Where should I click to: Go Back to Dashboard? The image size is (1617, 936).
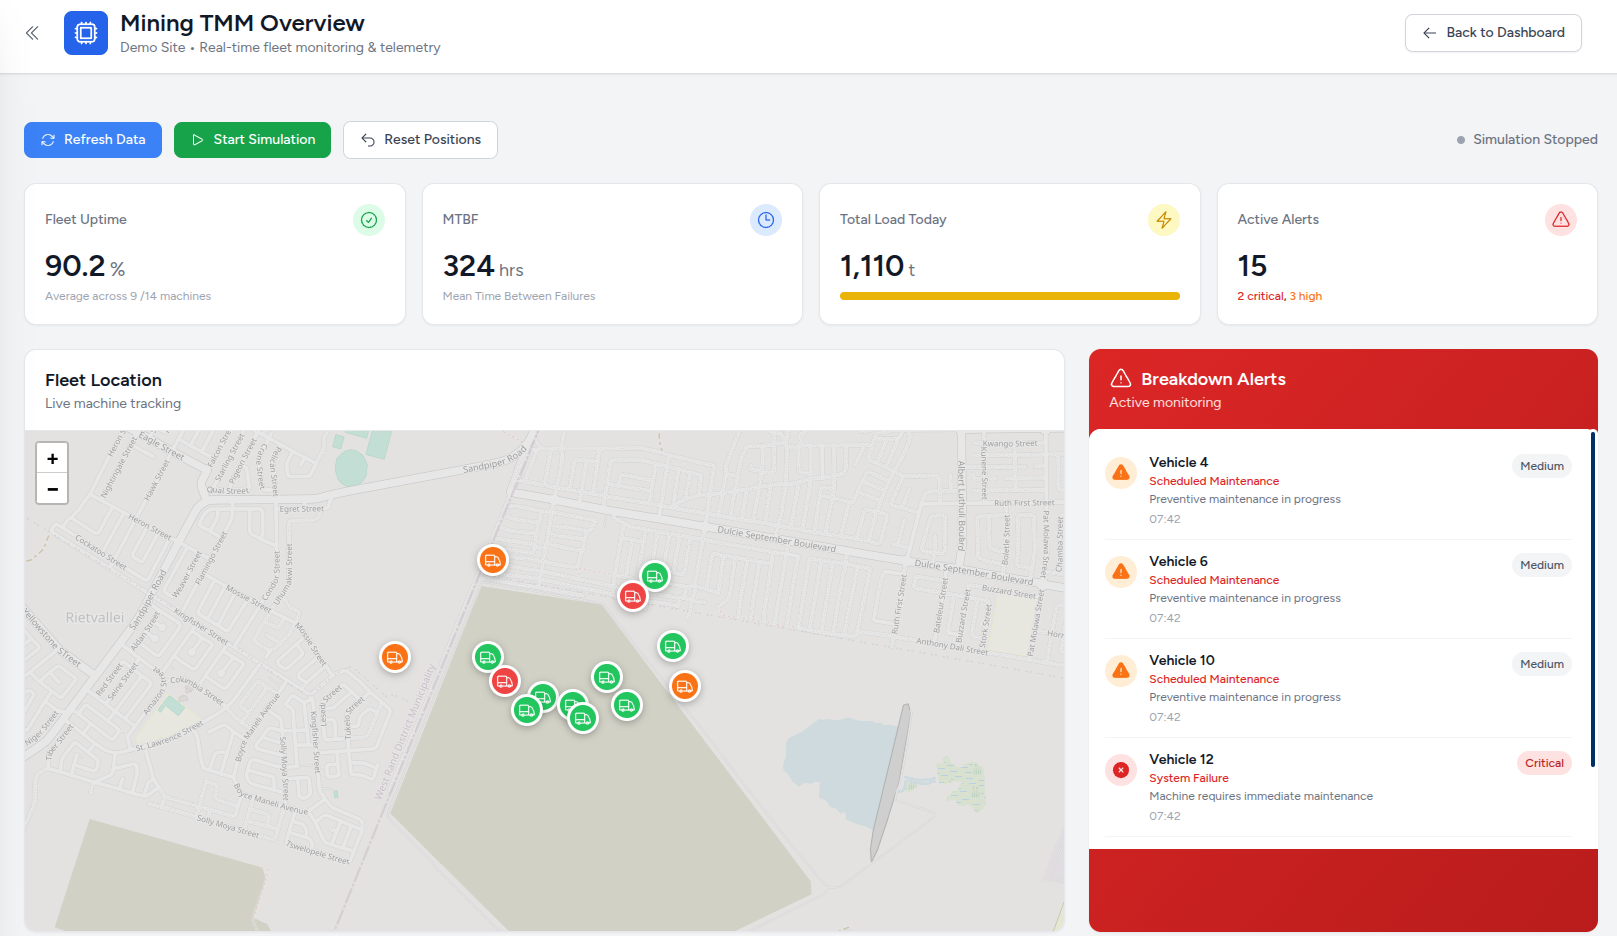coord(1492,32)
